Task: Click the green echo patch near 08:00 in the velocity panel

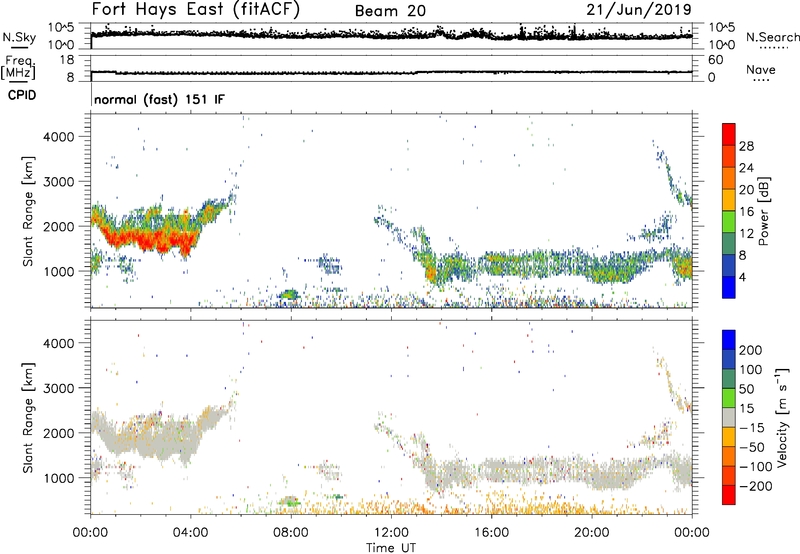Action: tap(289, 501)
